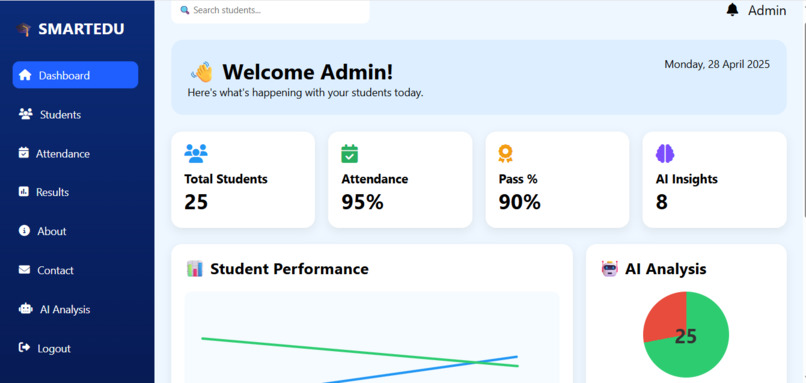Click the Student Performance heading
The height and width of the screenshot is (383, 806).
pyautogui.click(x=289, y=269)
